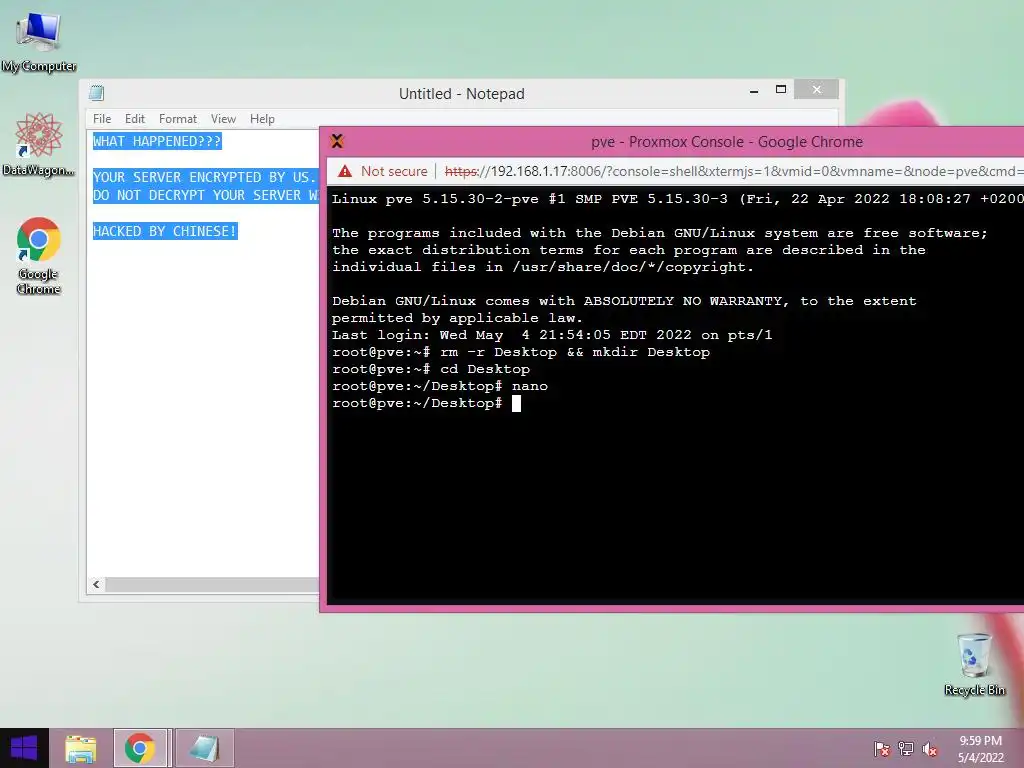This screenshot has height=768, width=1024.
Task: Click the 'YOUR SERVER ENCRYPTED BY US.' line
Action: [x=204, y=177]
